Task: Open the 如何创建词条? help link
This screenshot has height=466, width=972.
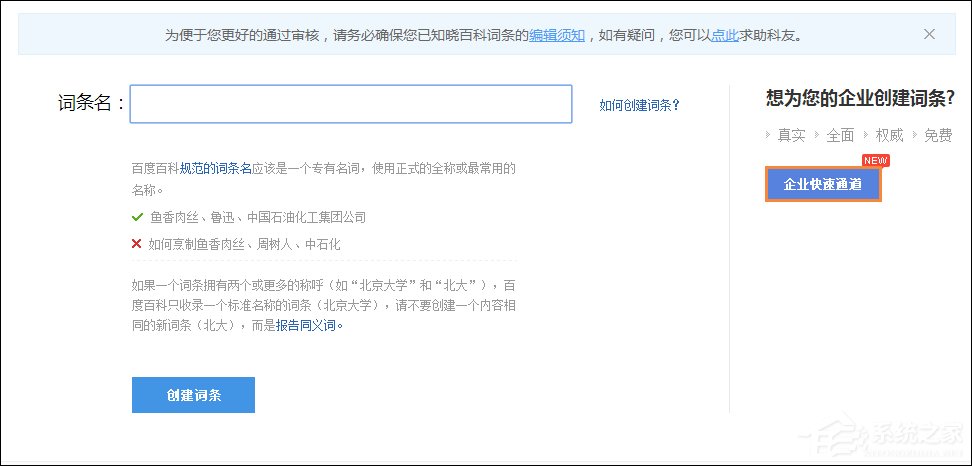Action: tap(640, 105)
